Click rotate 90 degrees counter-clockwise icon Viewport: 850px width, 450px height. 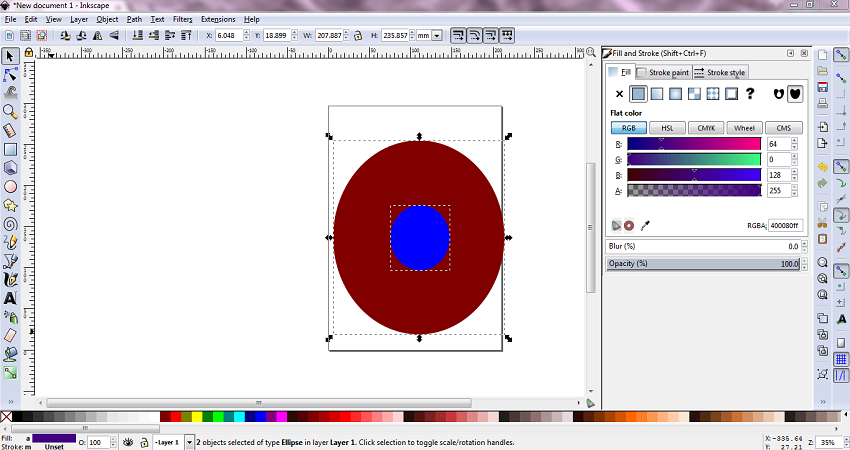tap(65, 35)
